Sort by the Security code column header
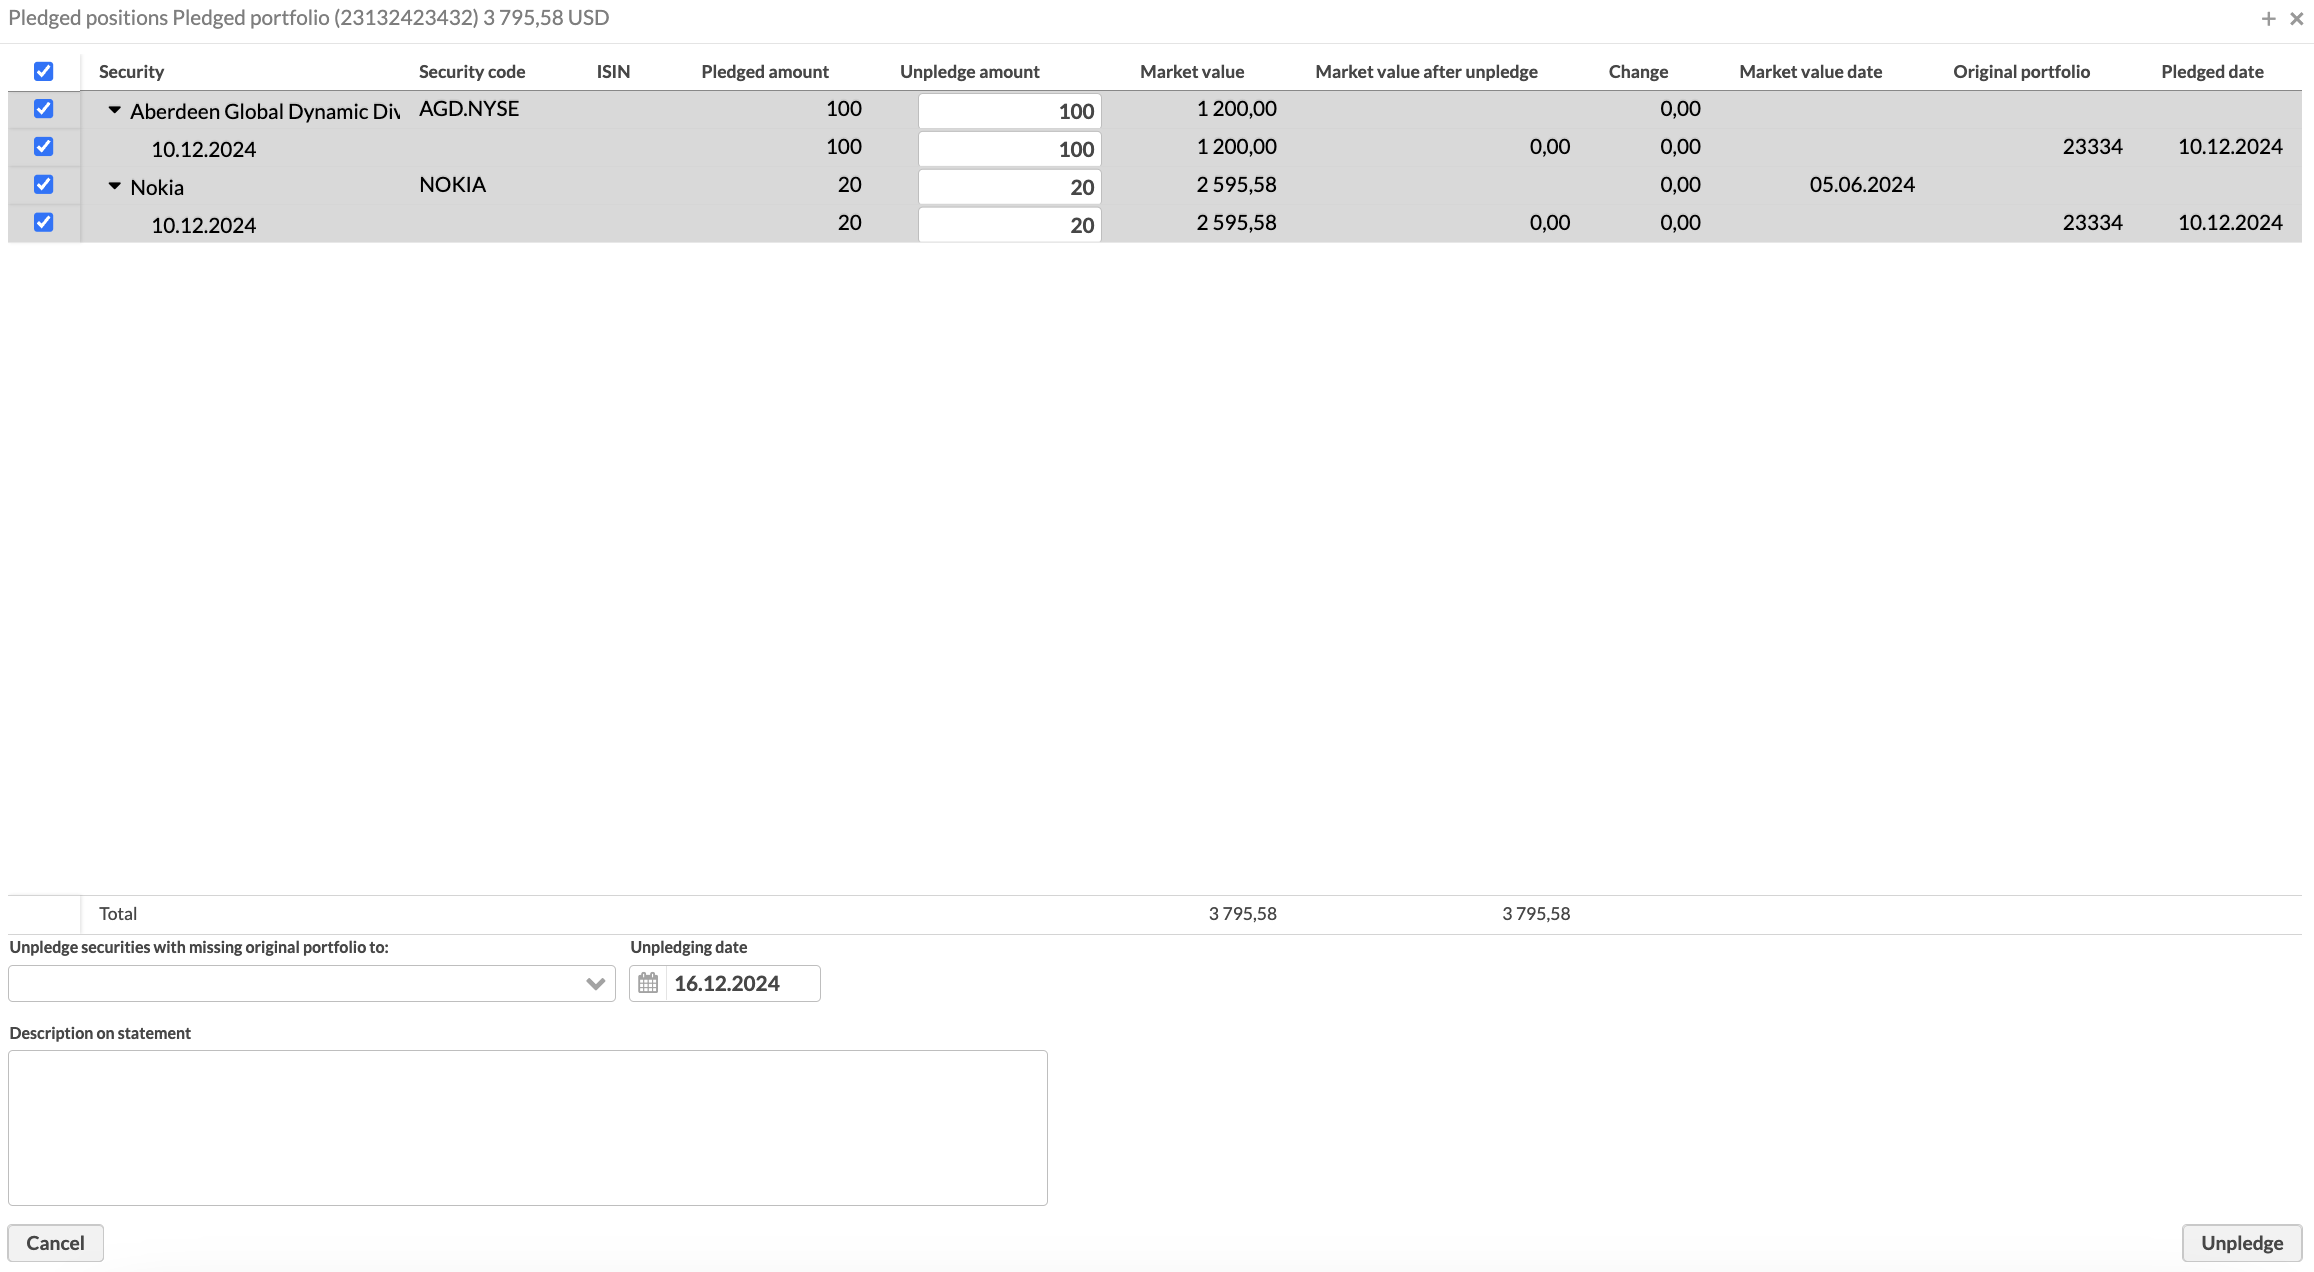The image size is (2314, 1272). 472,72
